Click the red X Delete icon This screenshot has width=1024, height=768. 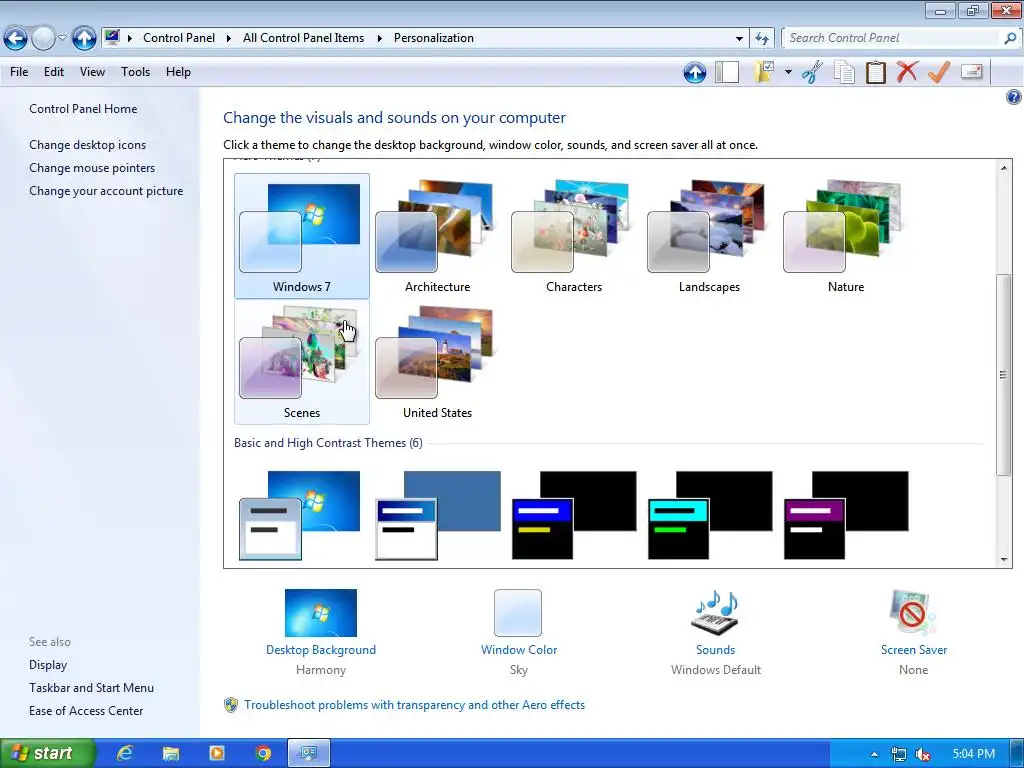(x=906, y=72)
